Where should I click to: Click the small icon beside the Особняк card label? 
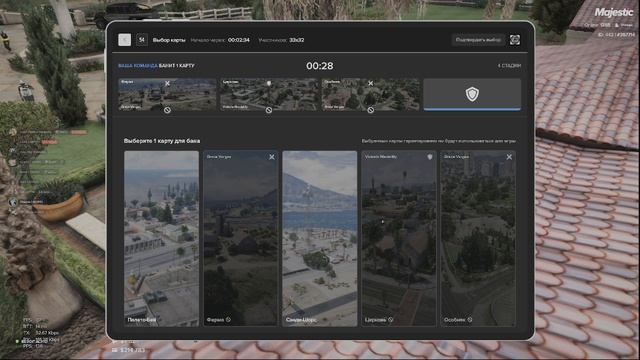[x=470, y=320]
